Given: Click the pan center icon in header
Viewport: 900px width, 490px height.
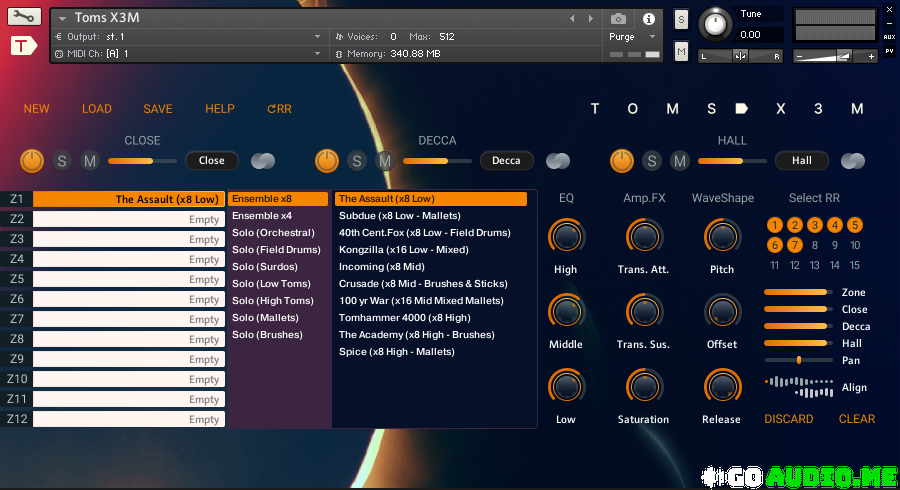Looking at the screenshot, I should click(740, 56).
